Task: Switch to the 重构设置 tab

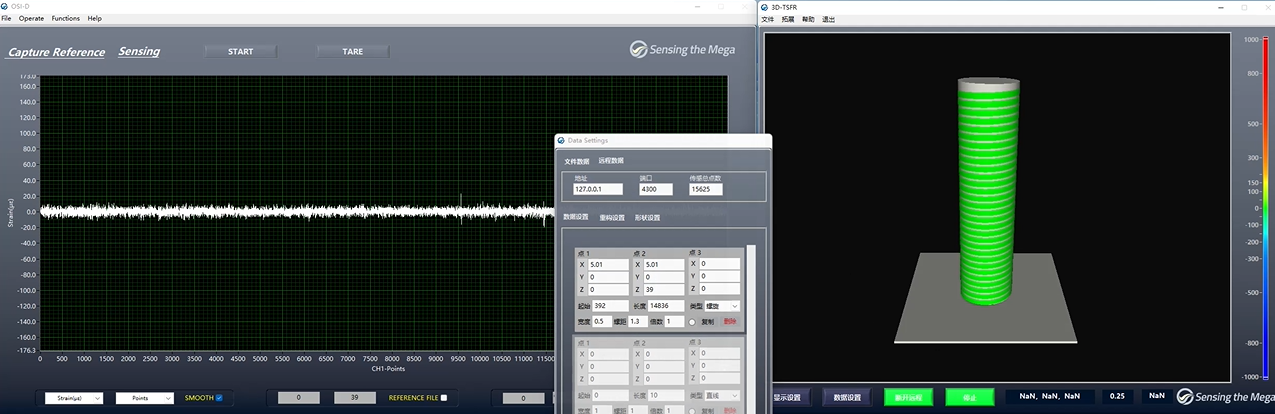Action: click(x=612, y=217)
